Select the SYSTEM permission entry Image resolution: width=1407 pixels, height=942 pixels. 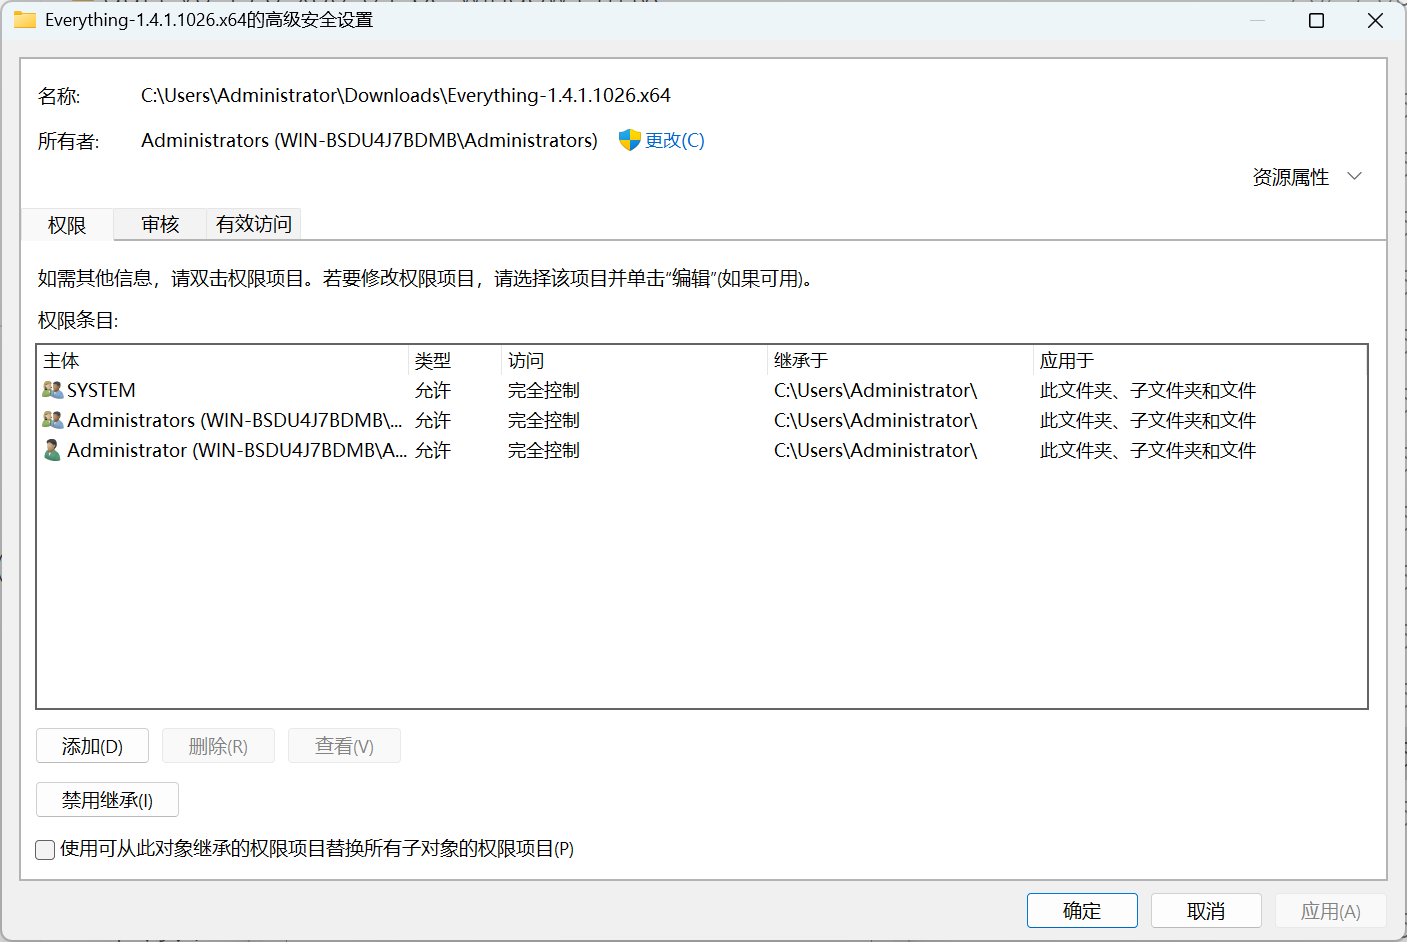point(701,390)
